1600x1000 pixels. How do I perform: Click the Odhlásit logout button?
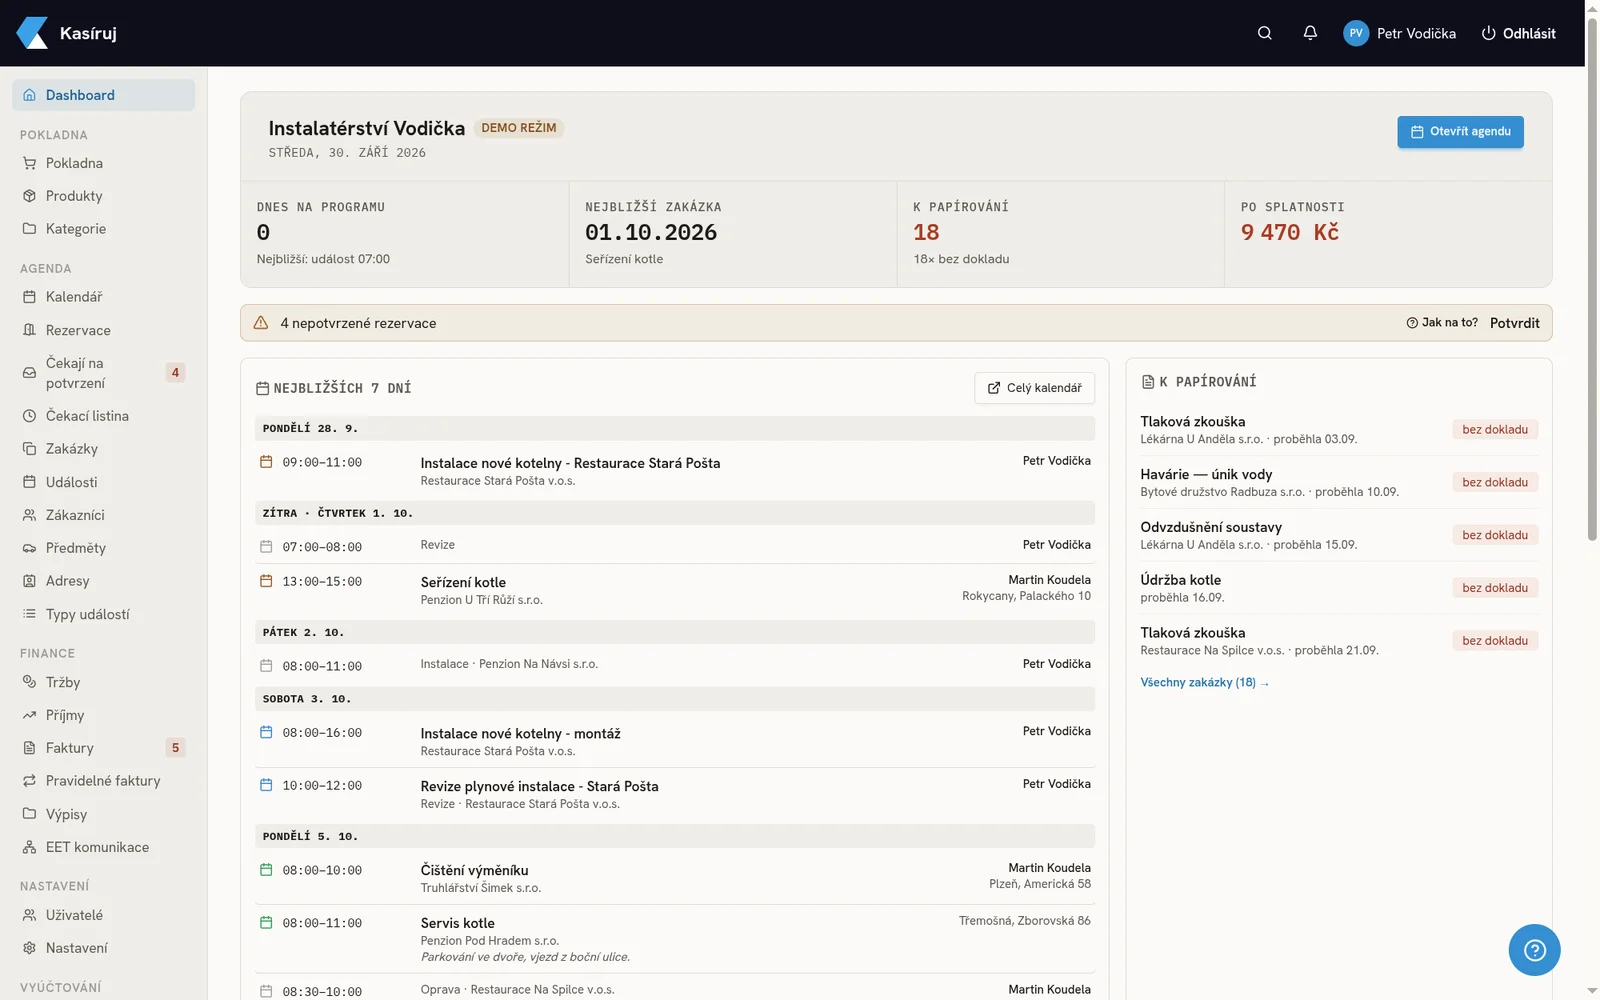tap(1518, 33)
